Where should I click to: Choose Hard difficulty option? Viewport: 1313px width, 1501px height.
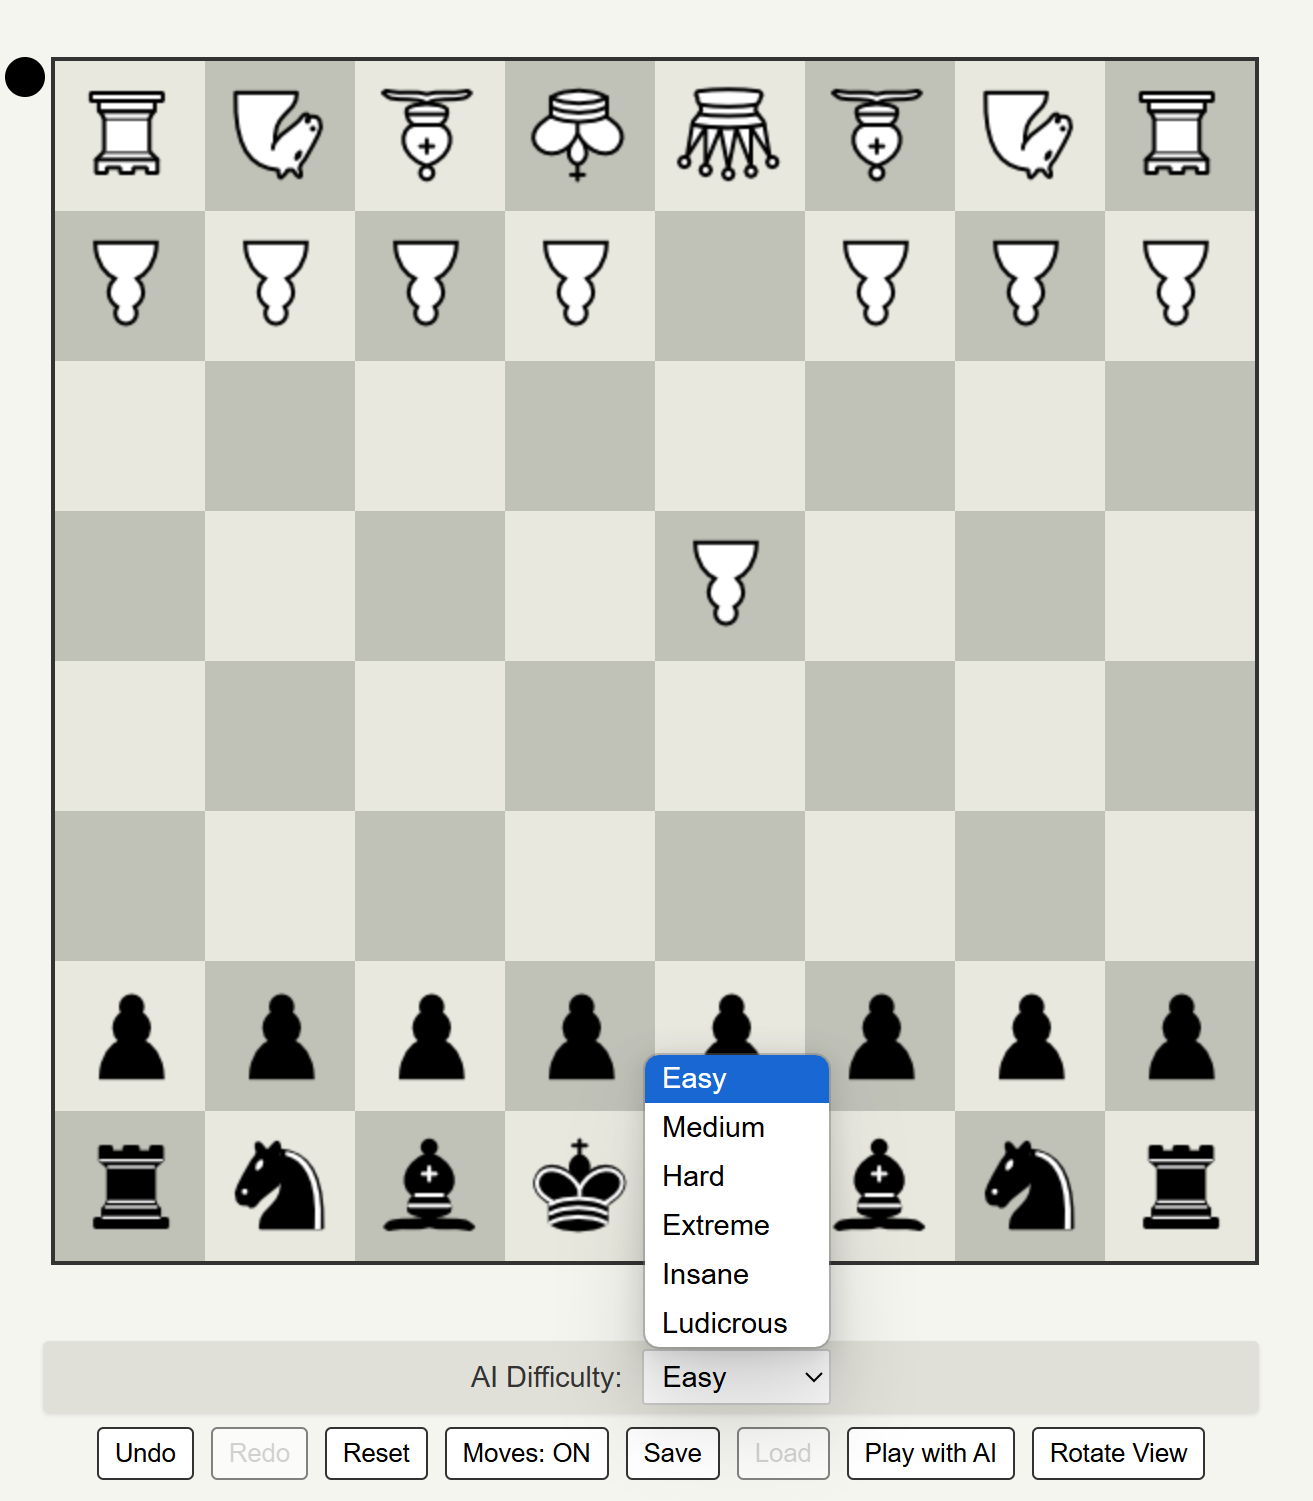pyautogui.click(x=737, y=1176)
